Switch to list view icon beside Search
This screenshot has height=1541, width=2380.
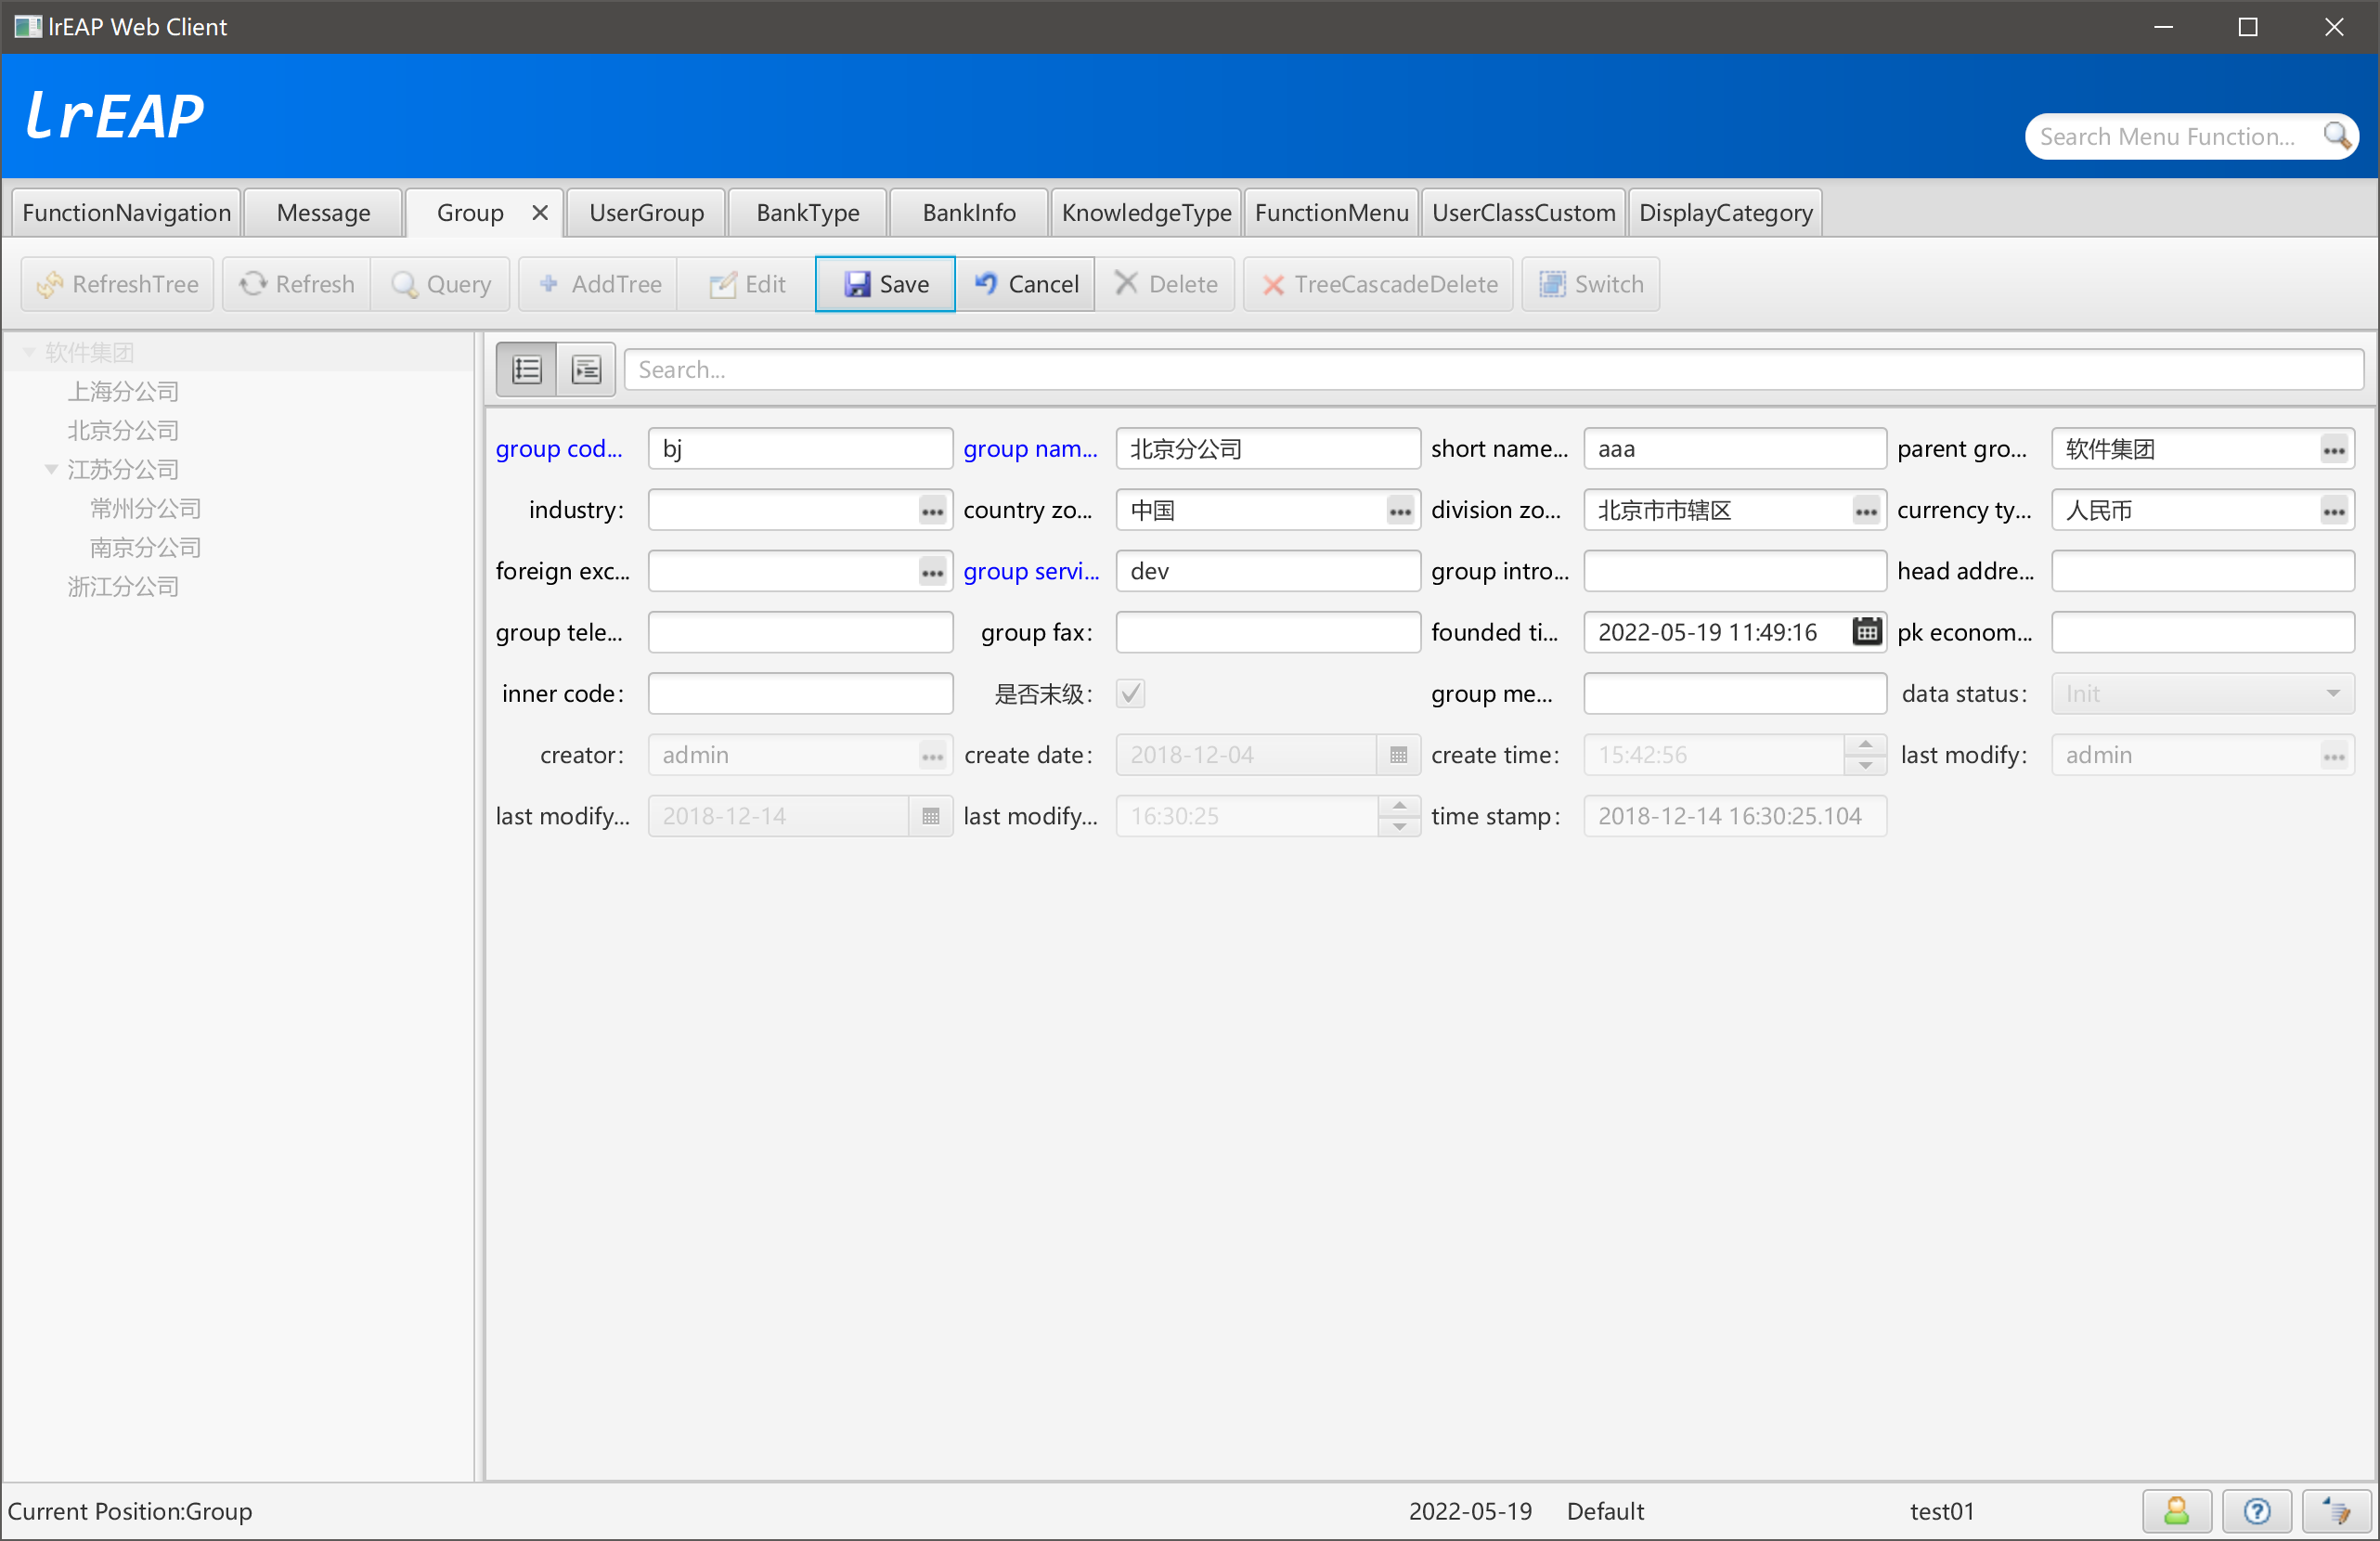pos(527,370)
